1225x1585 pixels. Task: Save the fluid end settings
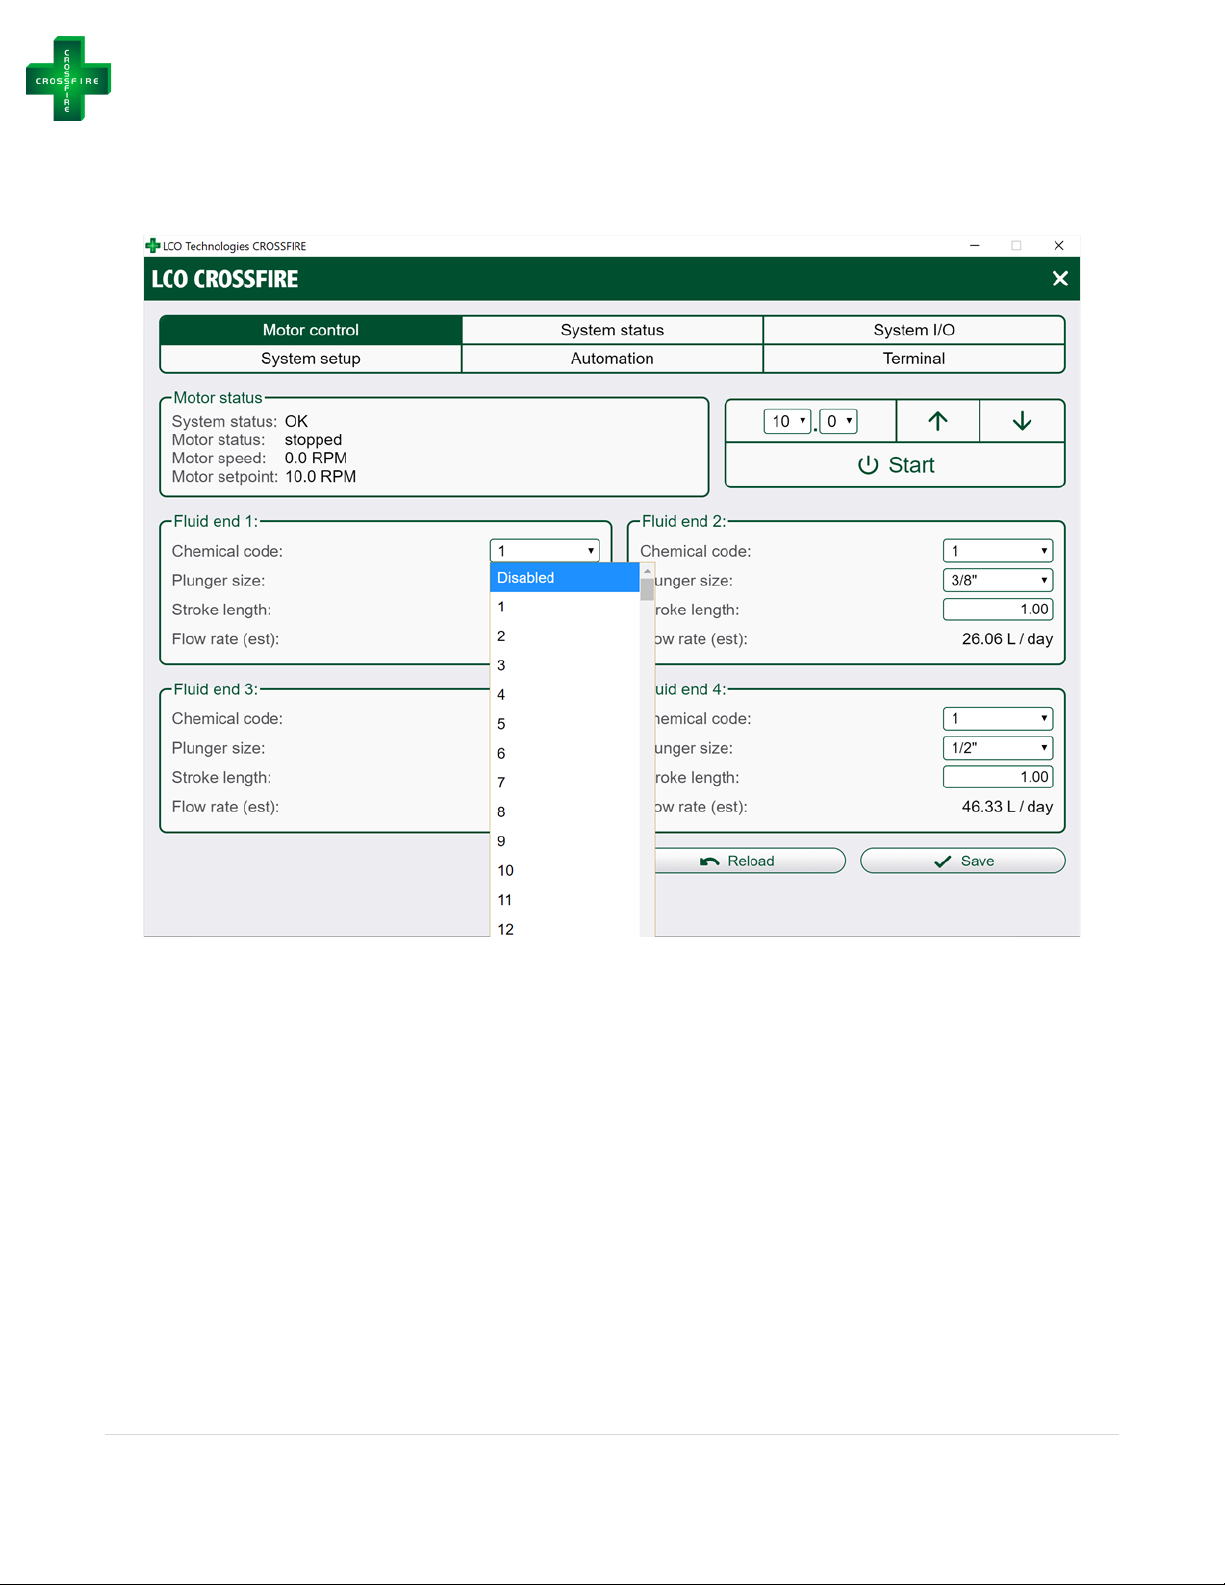coord(963,861)
